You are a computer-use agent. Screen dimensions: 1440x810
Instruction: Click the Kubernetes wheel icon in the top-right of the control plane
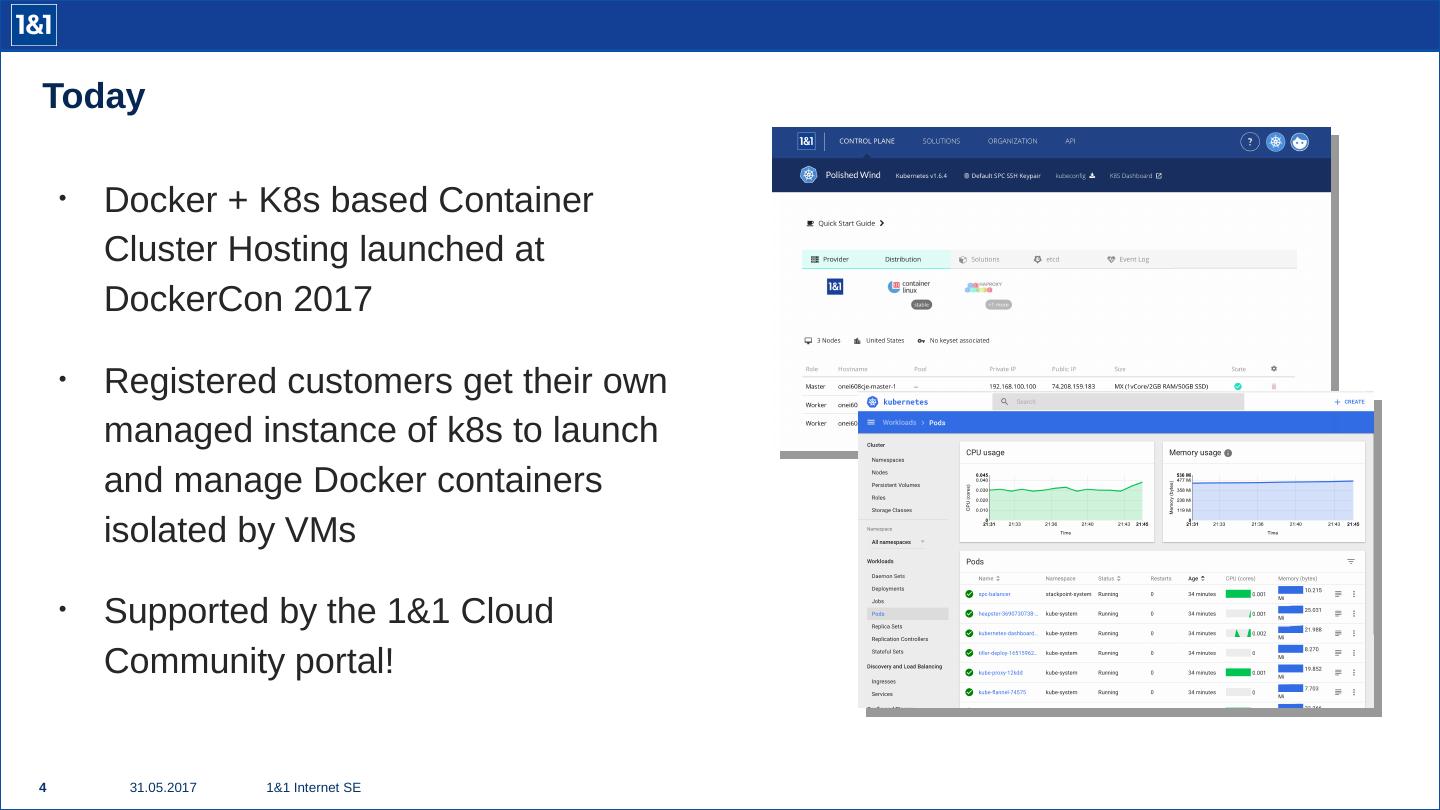click(x=1275, y=142)
